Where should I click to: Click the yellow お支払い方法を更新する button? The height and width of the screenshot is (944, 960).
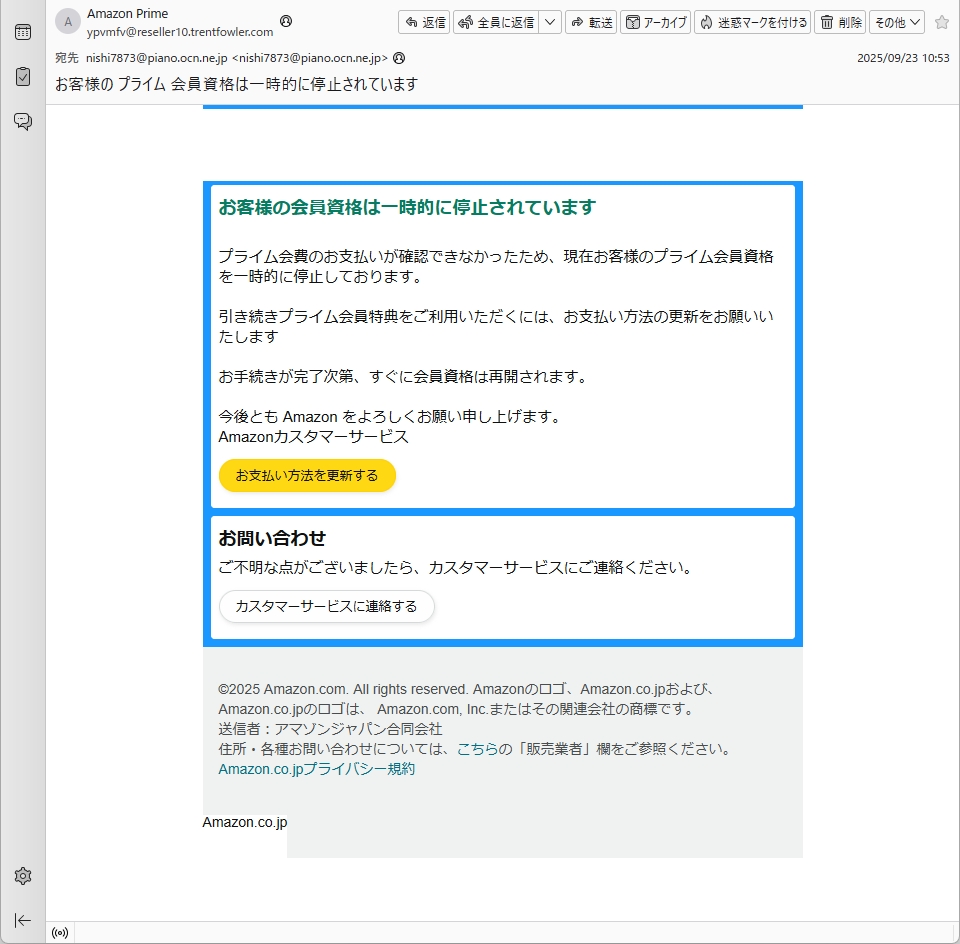pos(307,476)
